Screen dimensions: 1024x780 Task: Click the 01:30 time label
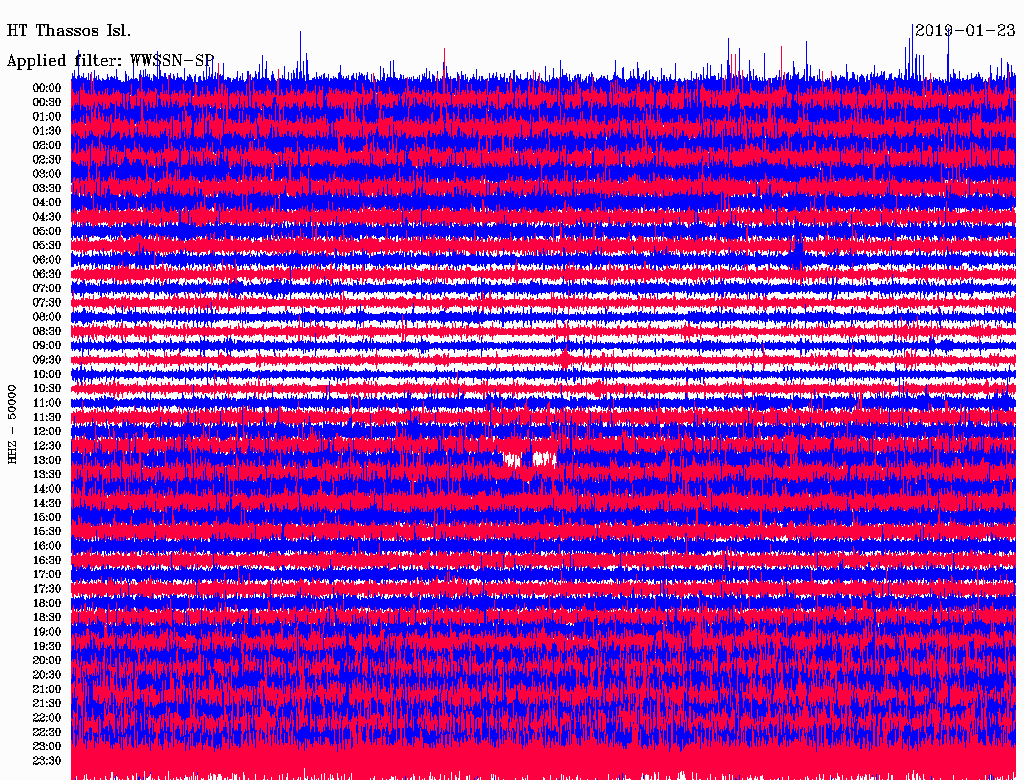point(47,131)
